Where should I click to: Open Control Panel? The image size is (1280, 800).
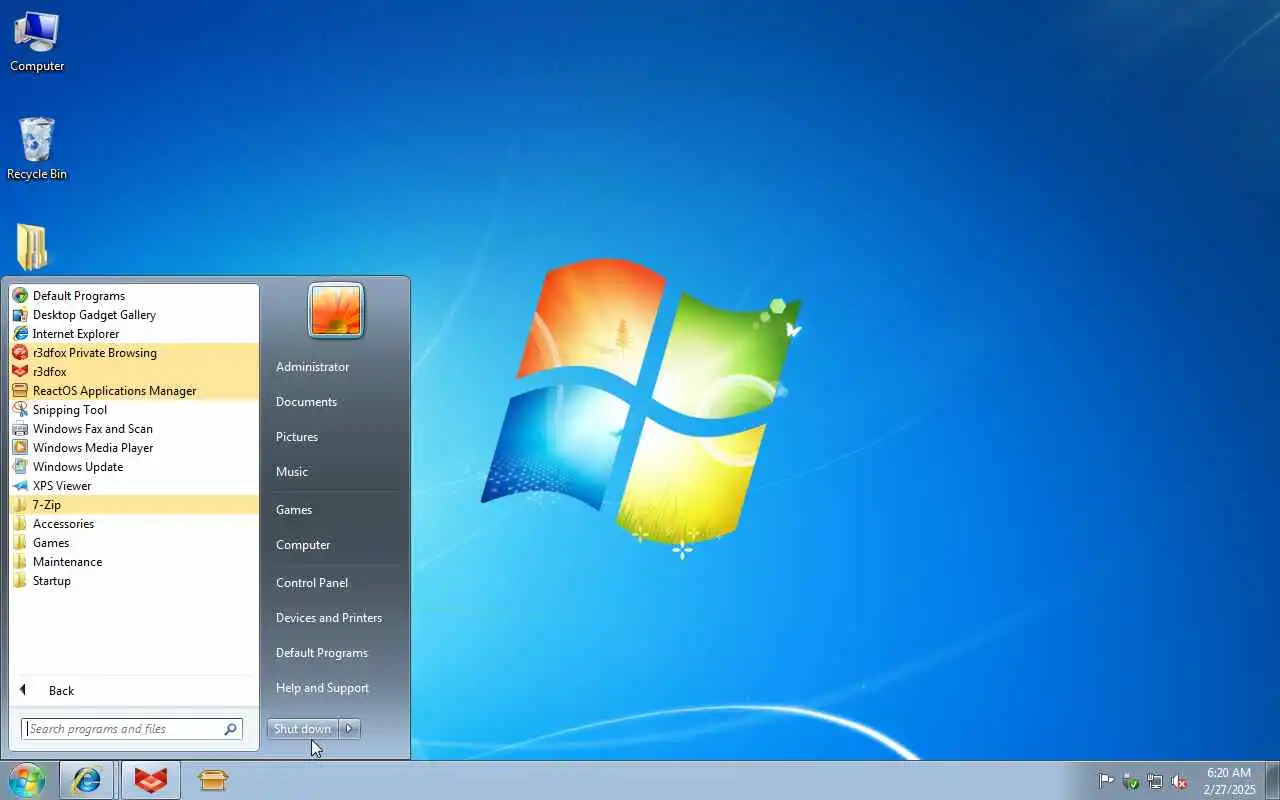(x=312, y=583)
